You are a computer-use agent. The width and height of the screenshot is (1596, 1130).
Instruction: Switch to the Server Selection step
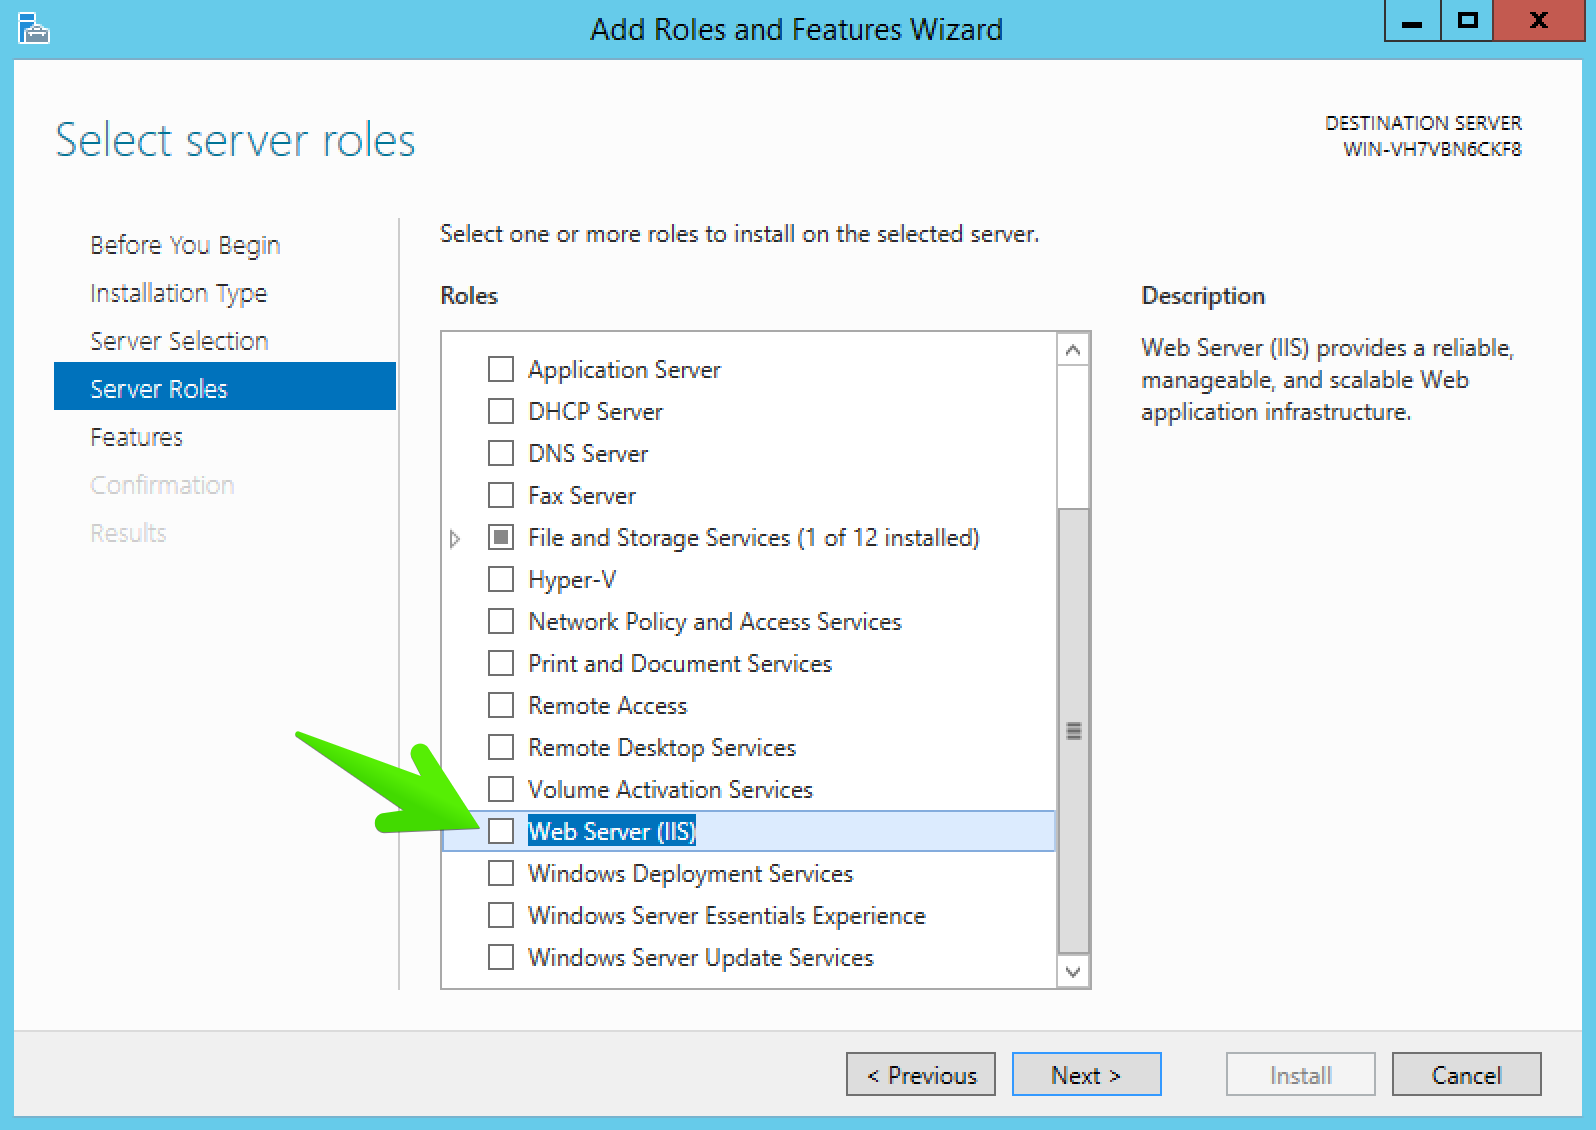[179, 341]
